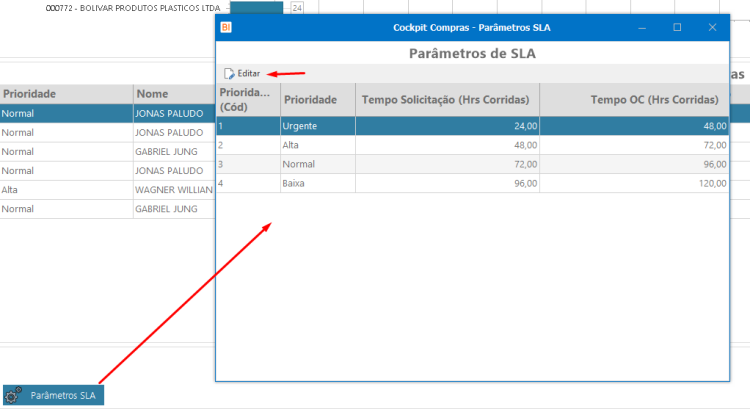The image size is (750, 409).
Task: Select the Normal row in SLA table
Action: pyautogui.click(x=473, y=164)
